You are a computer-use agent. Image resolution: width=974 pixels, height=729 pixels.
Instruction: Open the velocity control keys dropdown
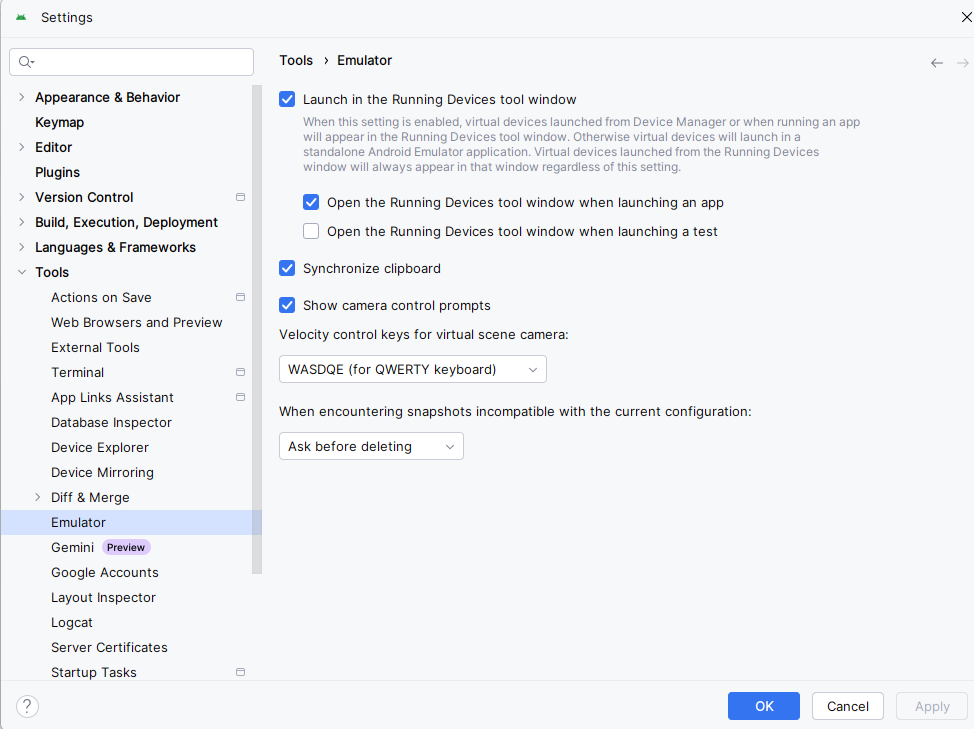[412, 369]
